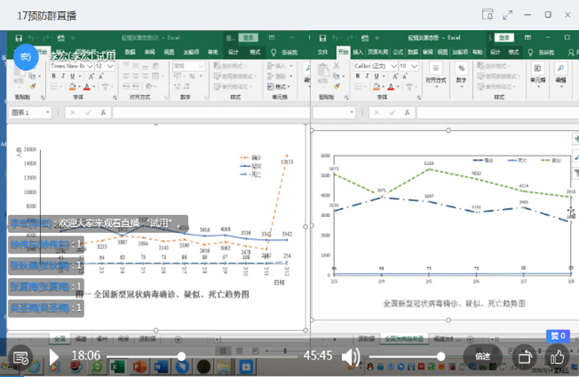Open the playlist icon beside the play button
Image resolution: width=579 pixels, height=377 pixels.
21,357
